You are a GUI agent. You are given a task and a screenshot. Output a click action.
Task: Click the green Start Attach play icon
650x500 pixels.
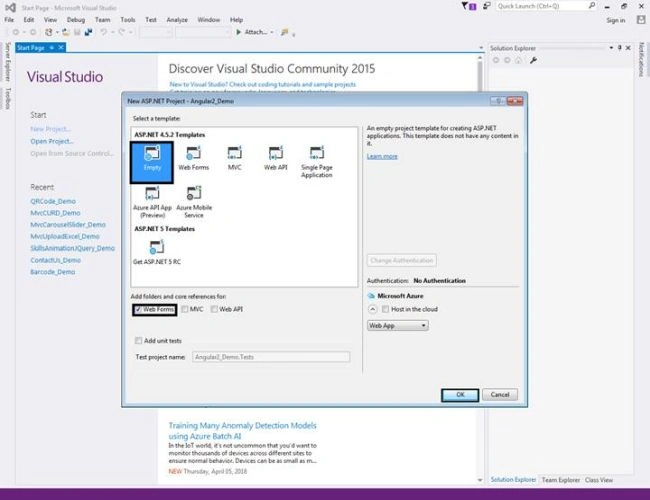pos(239,32)
